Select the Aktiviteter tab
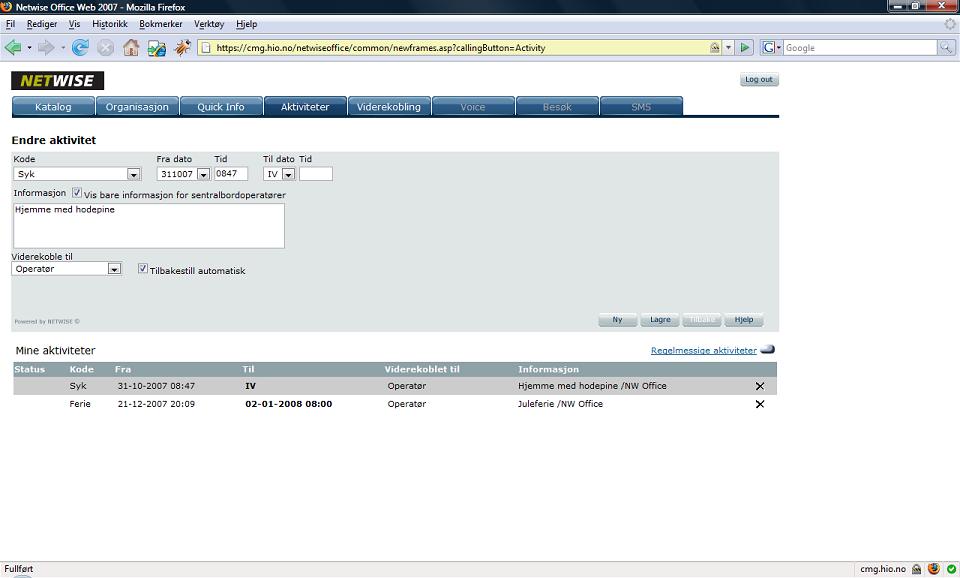The height and width of the screenshot is (578, 960). click(305, 107)
